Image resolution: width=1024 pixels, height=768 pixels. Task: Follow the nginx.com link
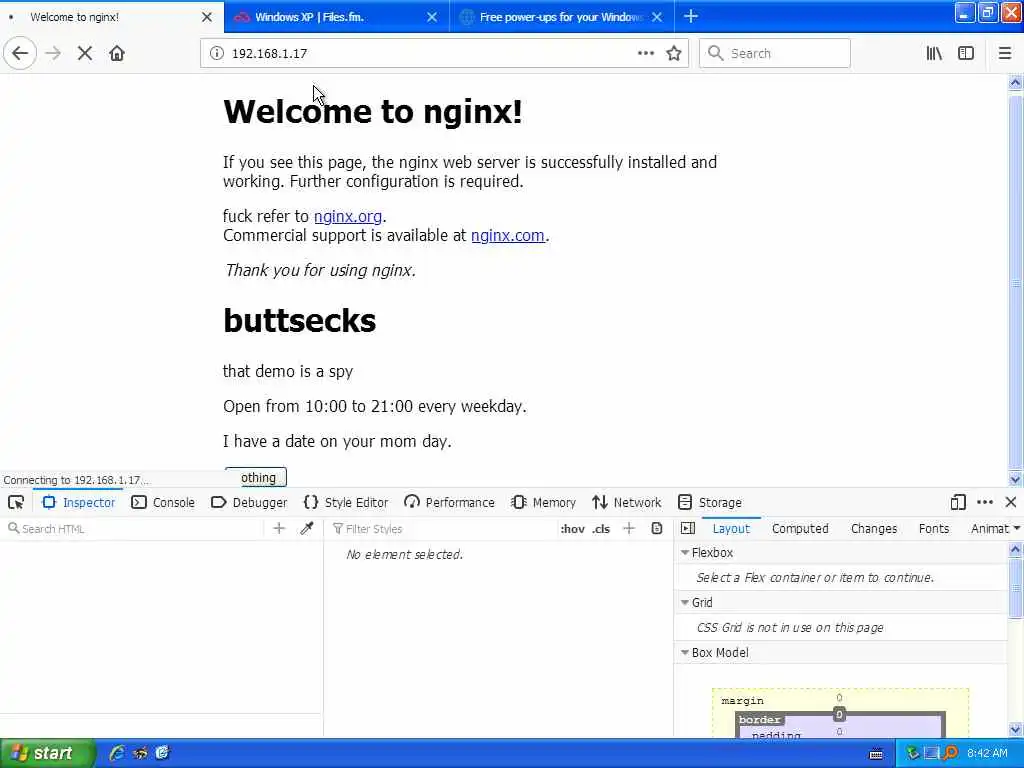tap(507, 235)
